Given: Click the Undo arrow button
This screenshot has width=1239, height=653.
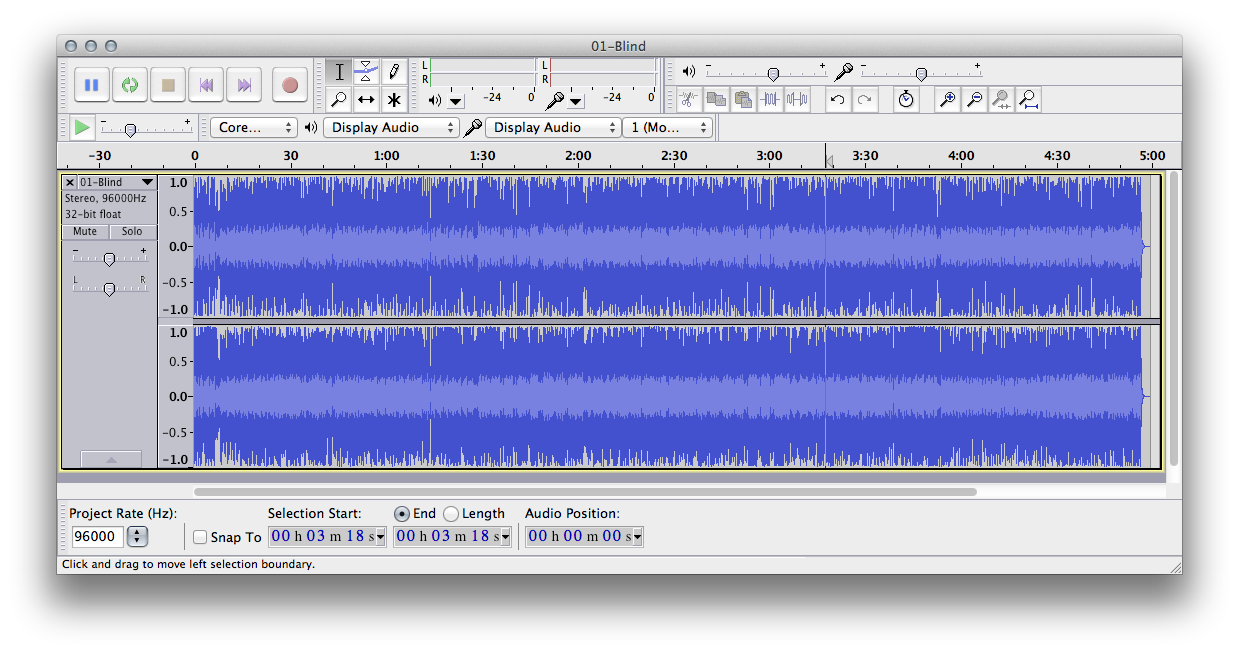Looking at the screenshot, I should [838, 99].
